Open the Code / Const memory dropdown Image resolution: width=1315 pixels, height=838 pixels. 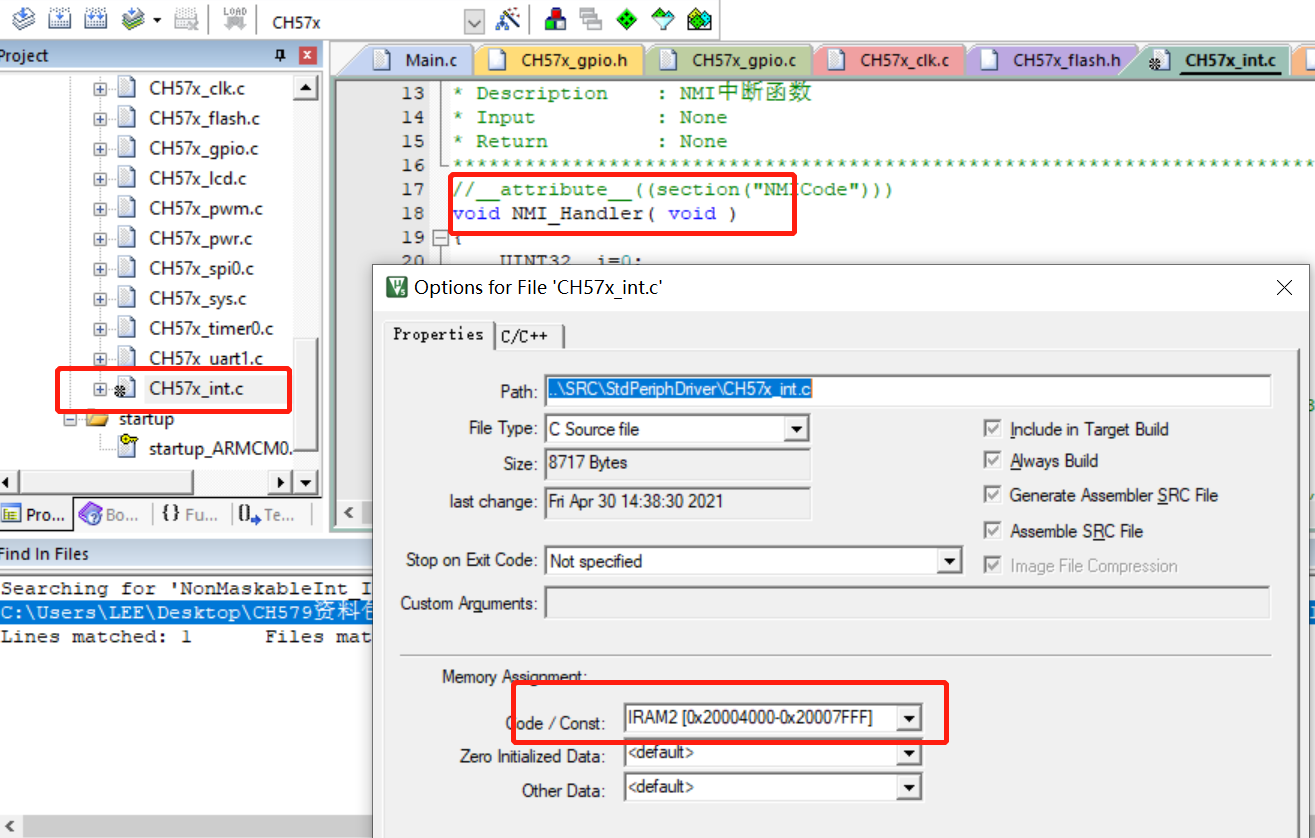coord(908,718)
